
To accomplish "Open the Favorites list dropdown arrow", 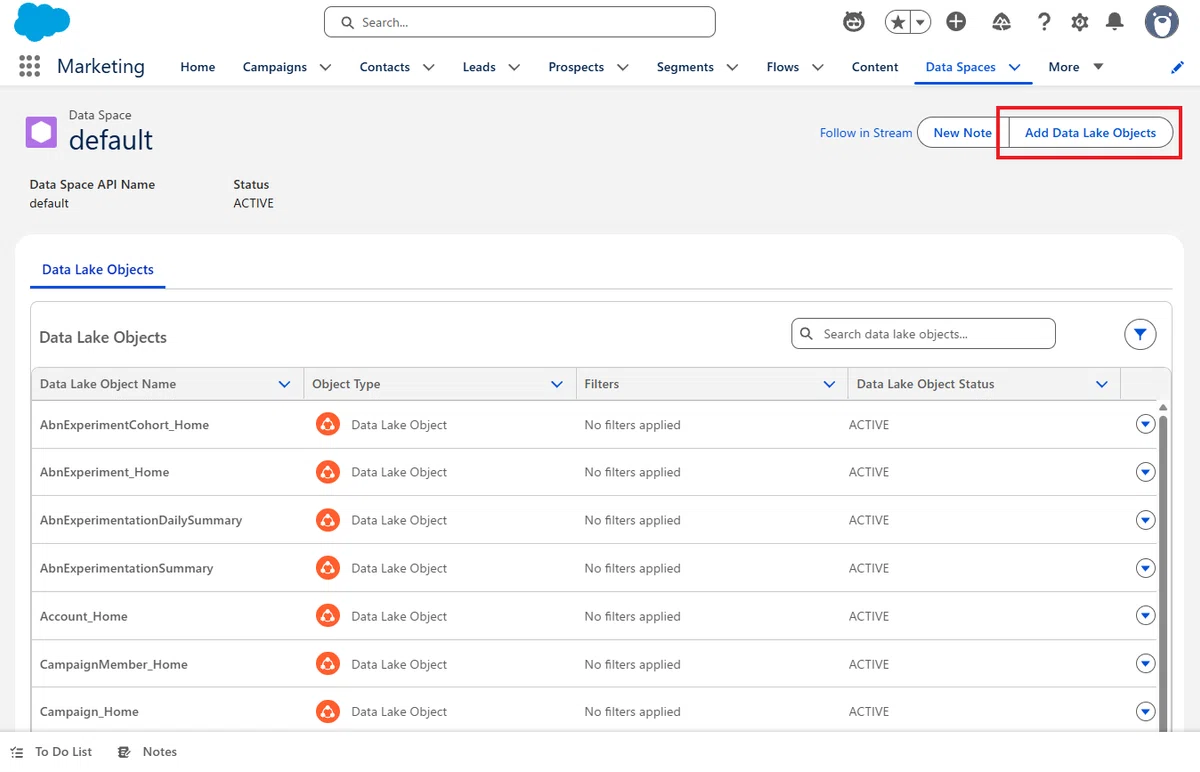I will (920, 22).
